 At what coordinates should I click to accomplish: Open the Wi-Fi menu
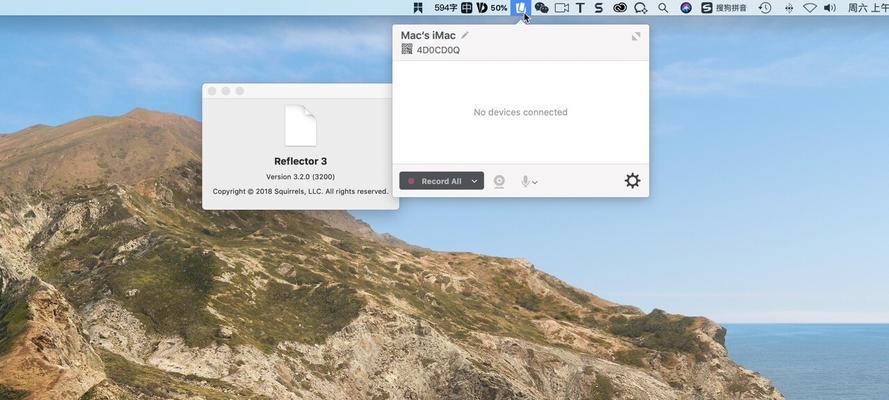click(810, 7)
